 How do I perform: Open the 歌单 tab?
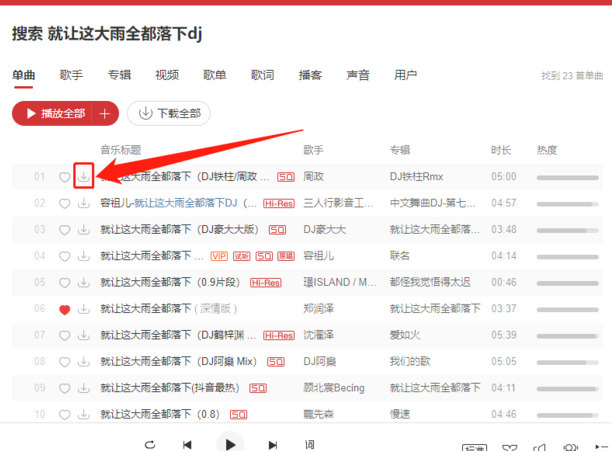point(215,75)
